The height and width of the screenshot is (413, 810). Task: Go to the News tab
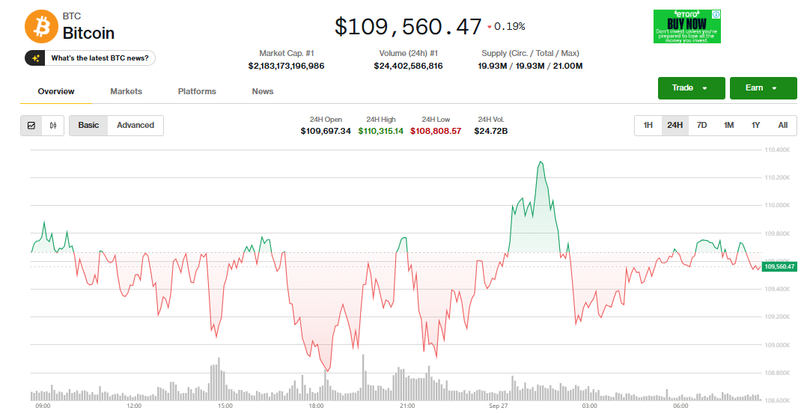coord(263,91)
